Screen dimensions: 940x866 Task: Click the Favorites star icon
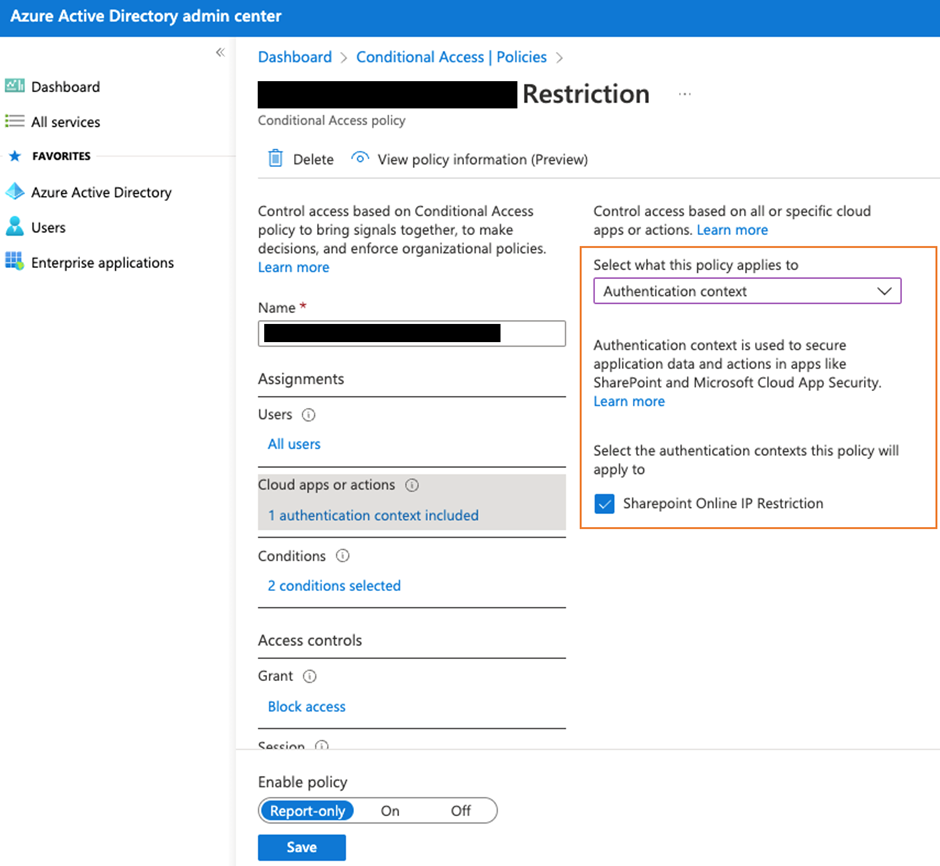[x=15, y=156]
